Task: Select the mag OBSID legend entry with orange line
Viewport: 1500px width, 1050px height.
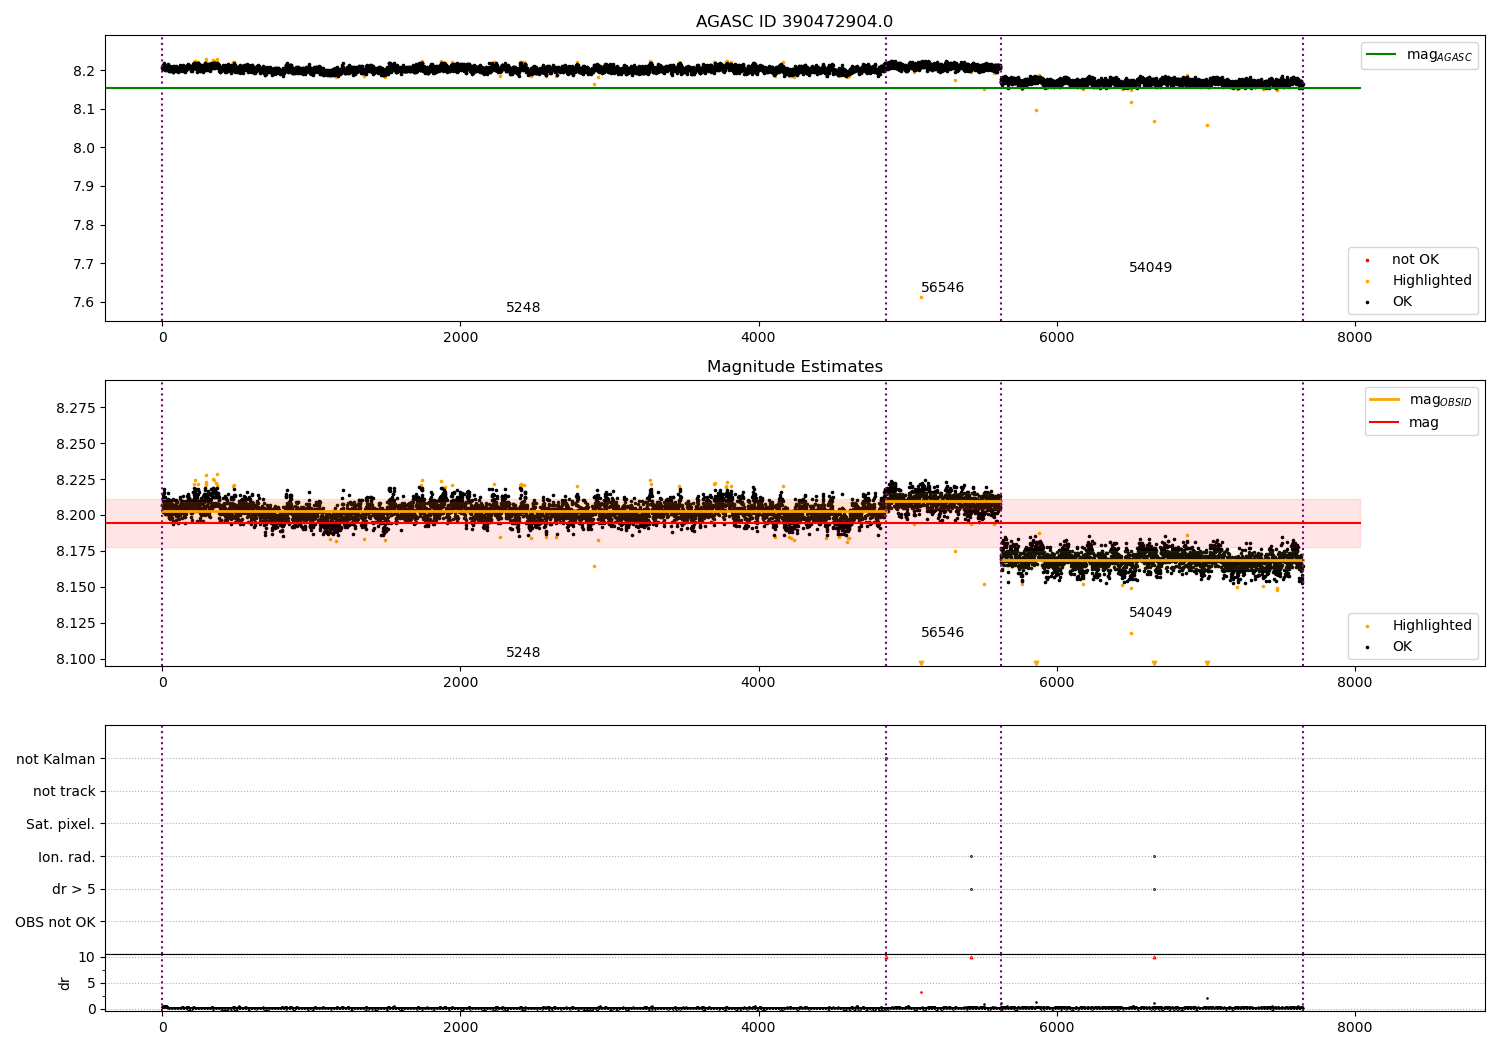Action: tap(1421, 400)
